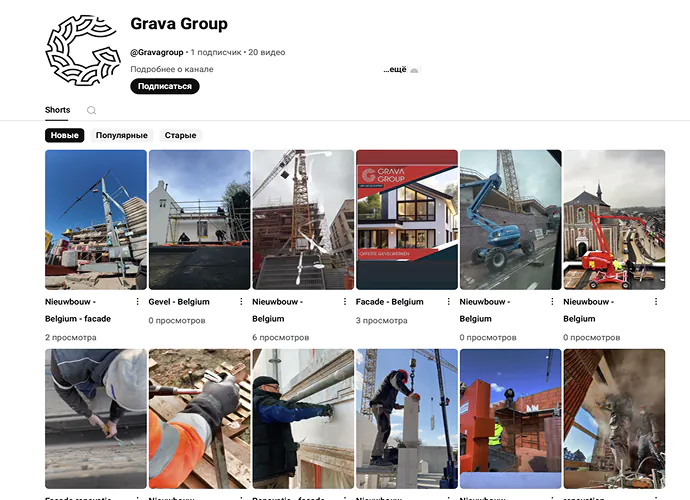Viewport: 690px width, 500px height.
Task: Expand channel description with ...ещё
Action: (395, 70)
